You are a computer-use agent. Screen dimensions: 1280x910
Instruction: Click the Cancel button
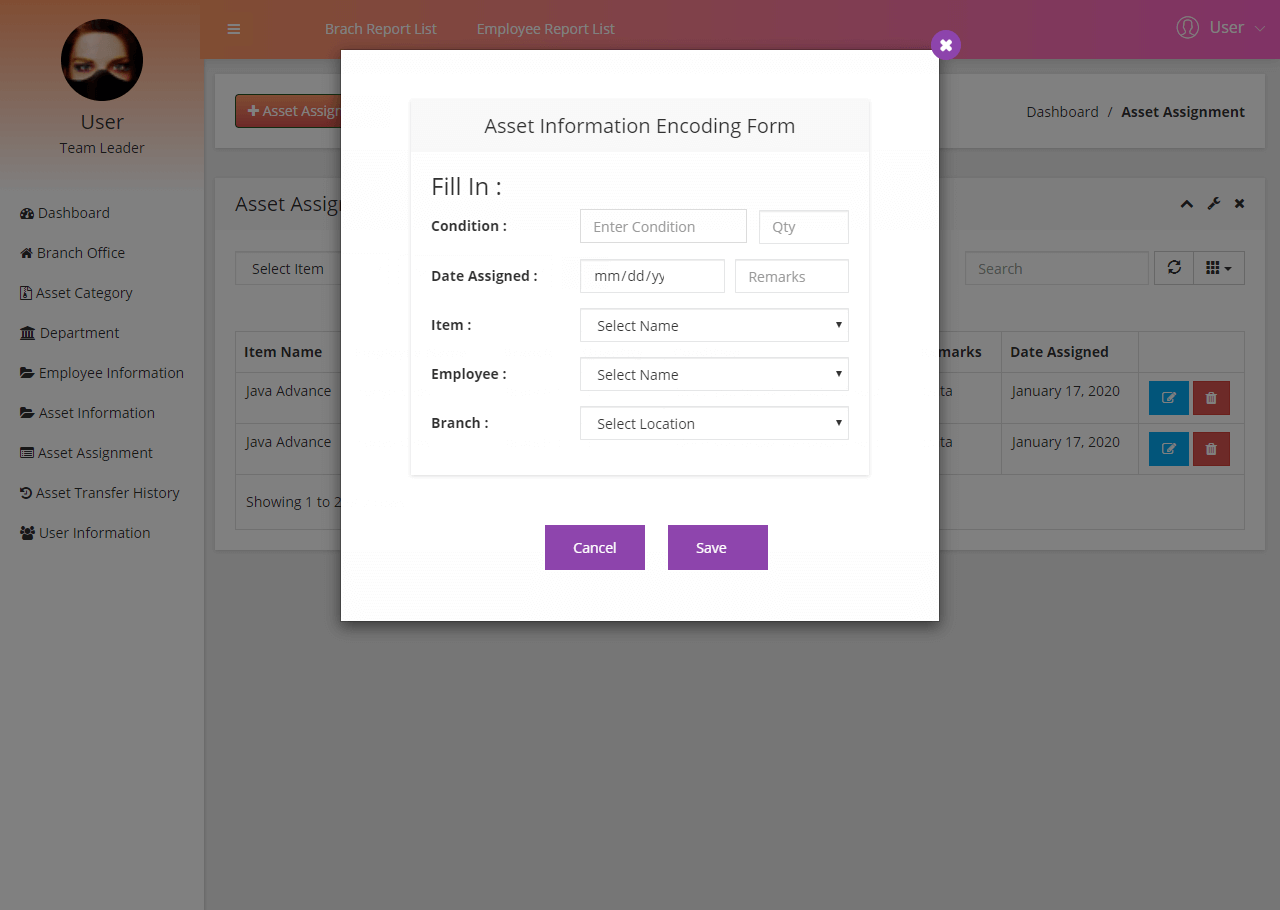point(595,547)
